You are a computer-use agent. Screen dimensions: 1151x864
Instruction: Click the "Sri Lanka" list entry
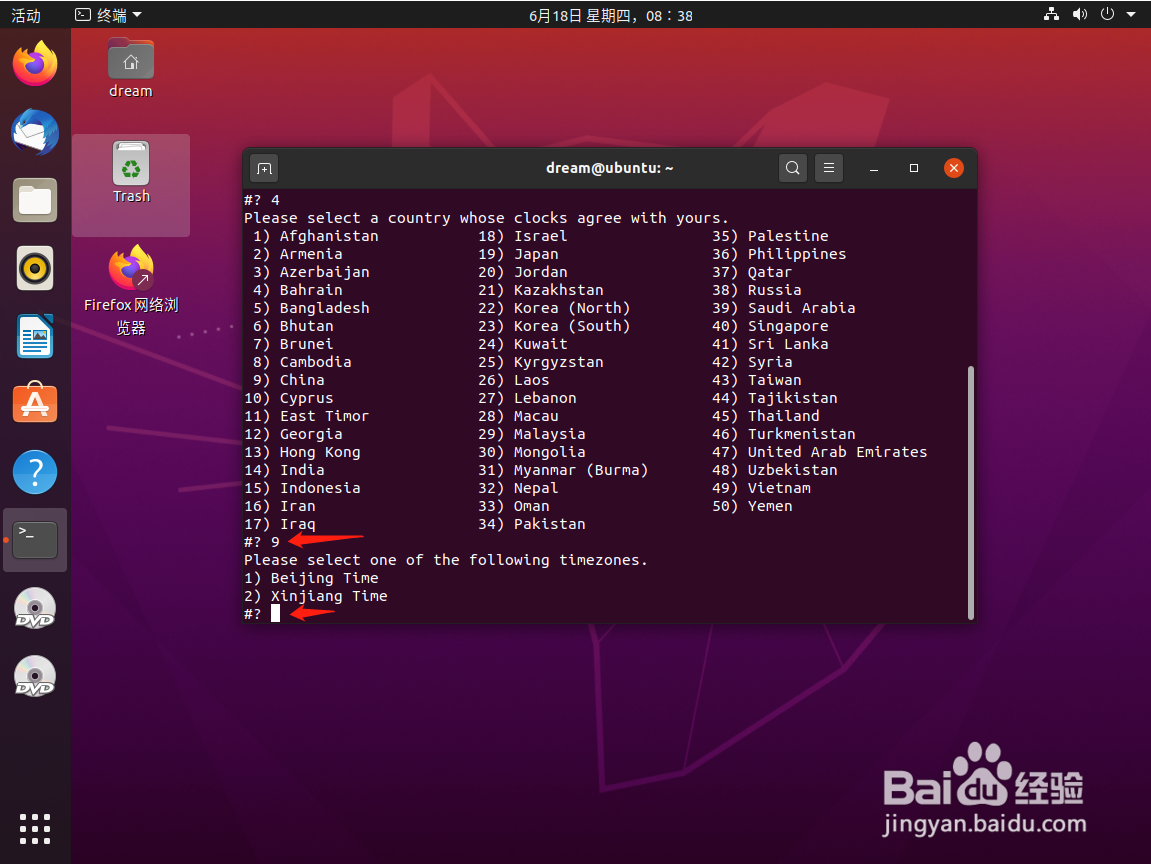[788, 344]
